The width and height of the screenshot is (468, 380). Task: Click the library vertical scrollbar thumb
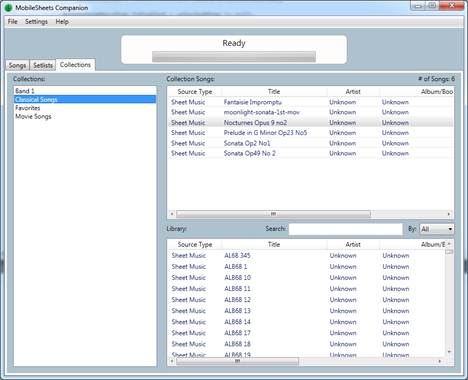click(x=449, y=252)
